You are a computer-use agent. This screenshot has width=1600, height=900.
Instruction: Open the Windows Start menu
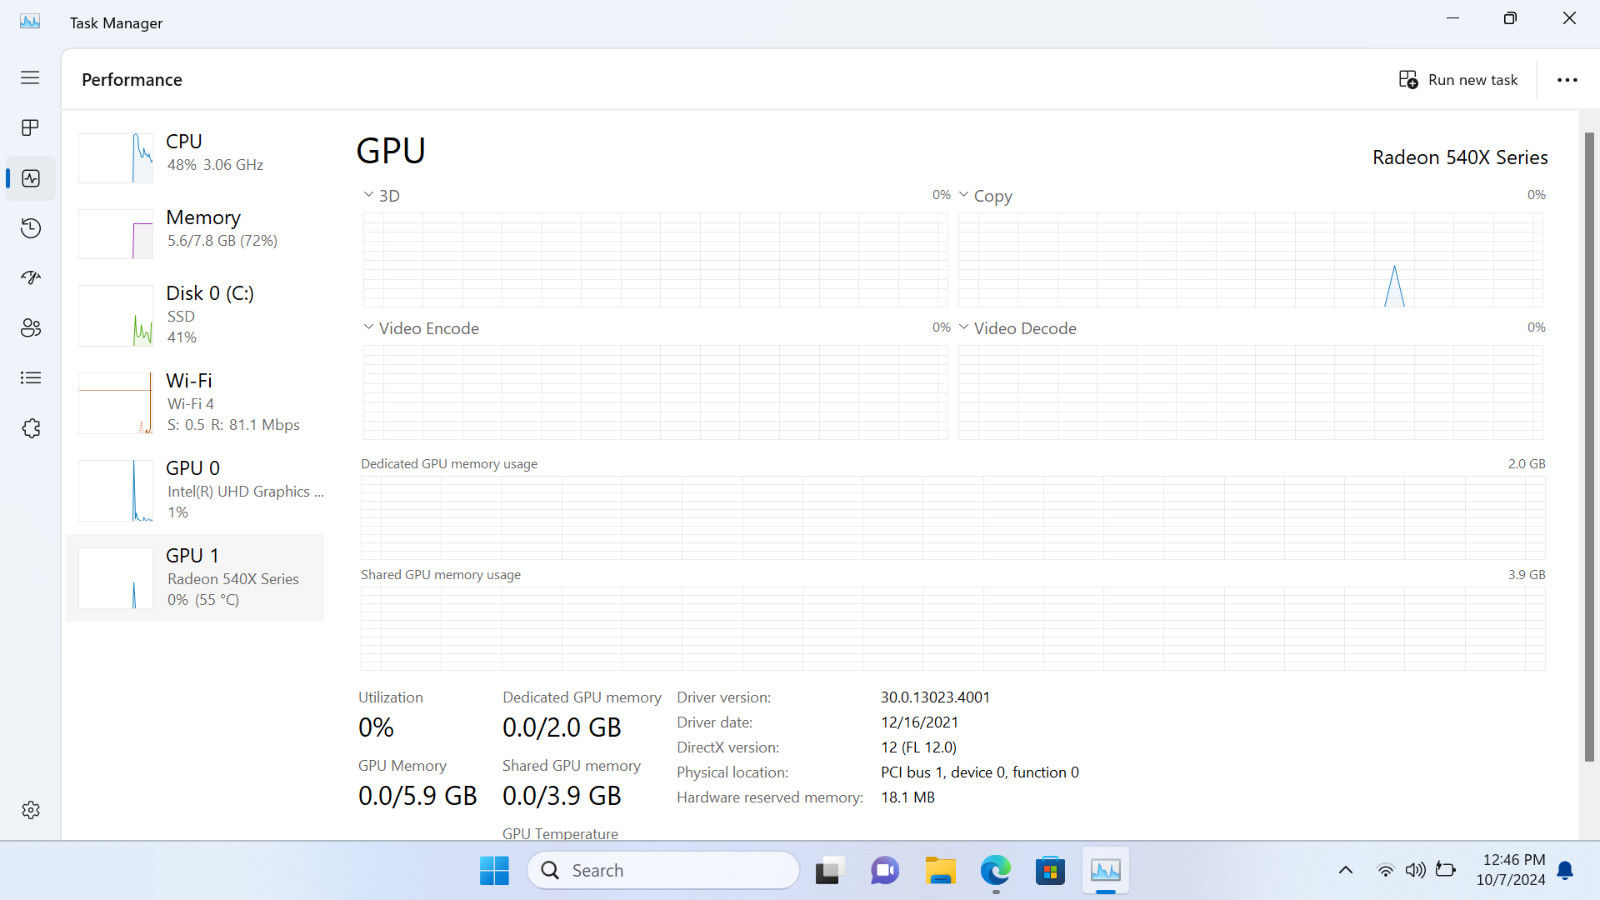coord(494,871)
